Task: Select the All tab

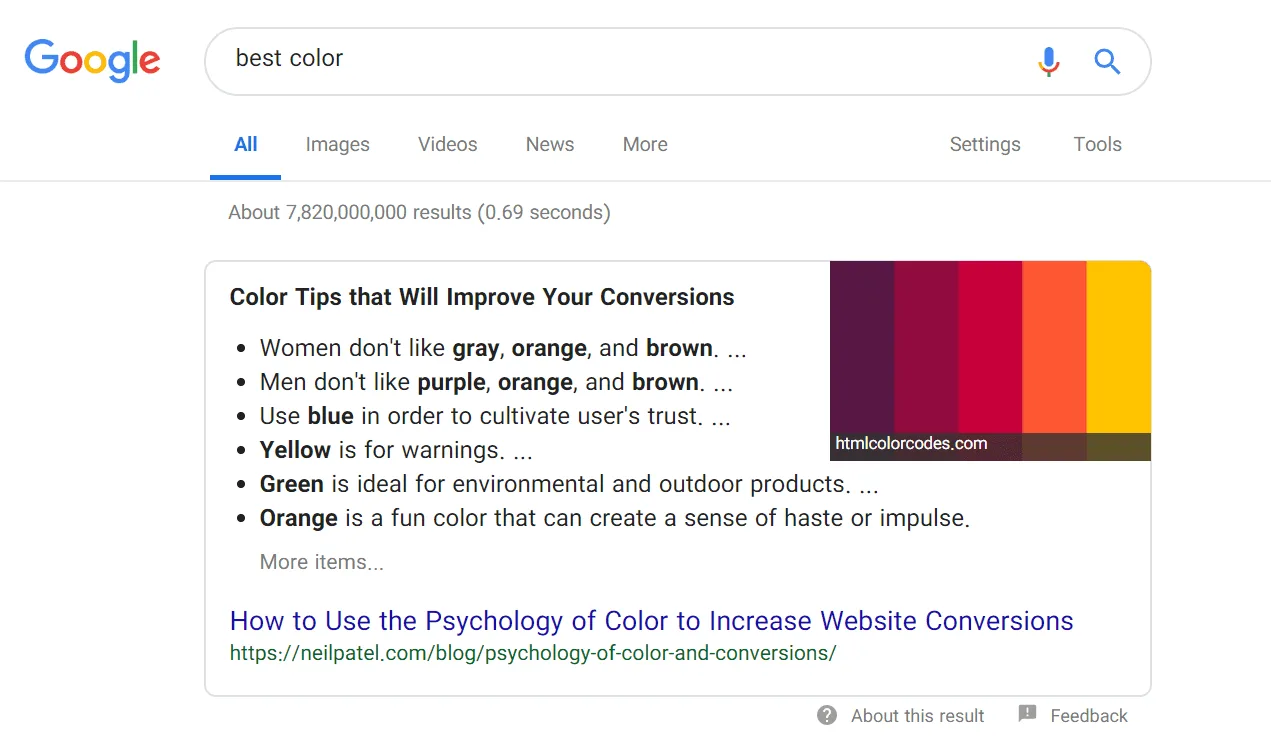Action: pos(245,145)
